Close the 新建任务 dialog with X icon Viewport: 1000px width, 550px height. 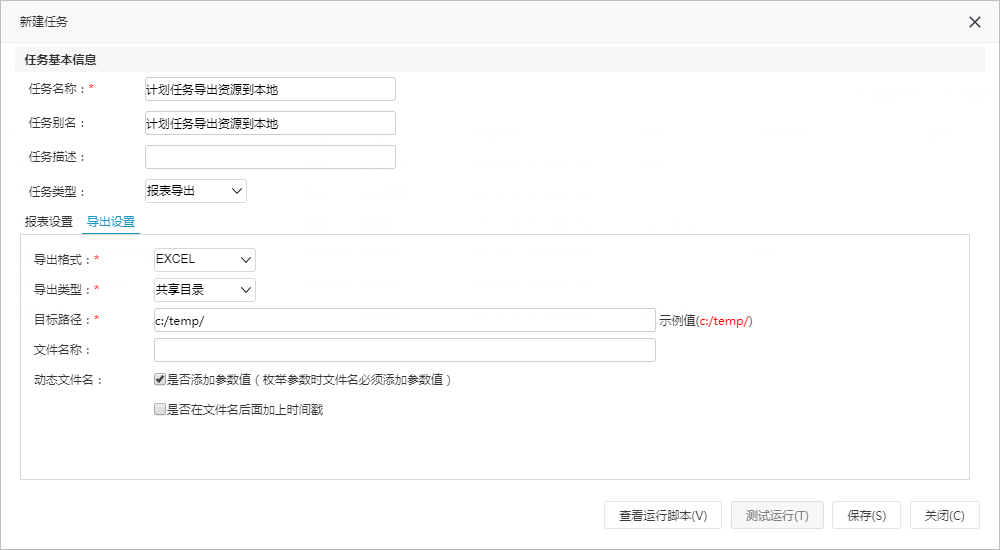coord(974,22)
